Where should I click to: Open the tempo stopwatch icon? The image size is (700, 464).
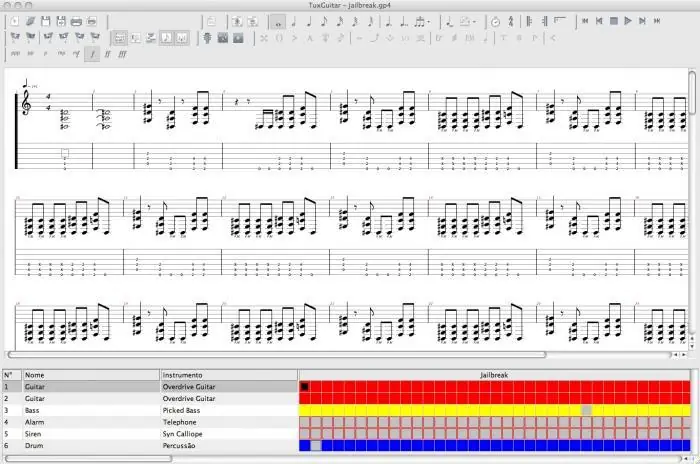pos(495,21)
